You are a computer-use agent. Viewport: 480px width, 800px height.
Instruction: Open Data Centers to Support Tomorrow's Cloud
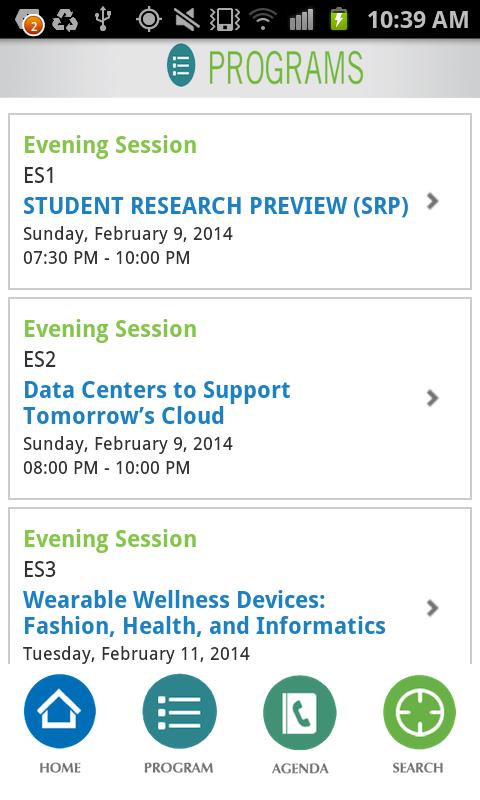(157, 403)
